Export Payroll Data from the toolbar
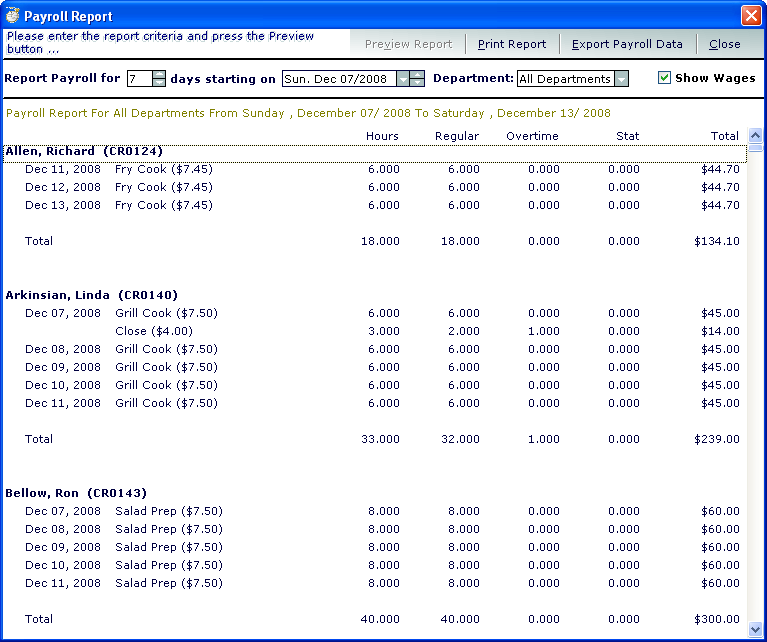 click(627, 44)
